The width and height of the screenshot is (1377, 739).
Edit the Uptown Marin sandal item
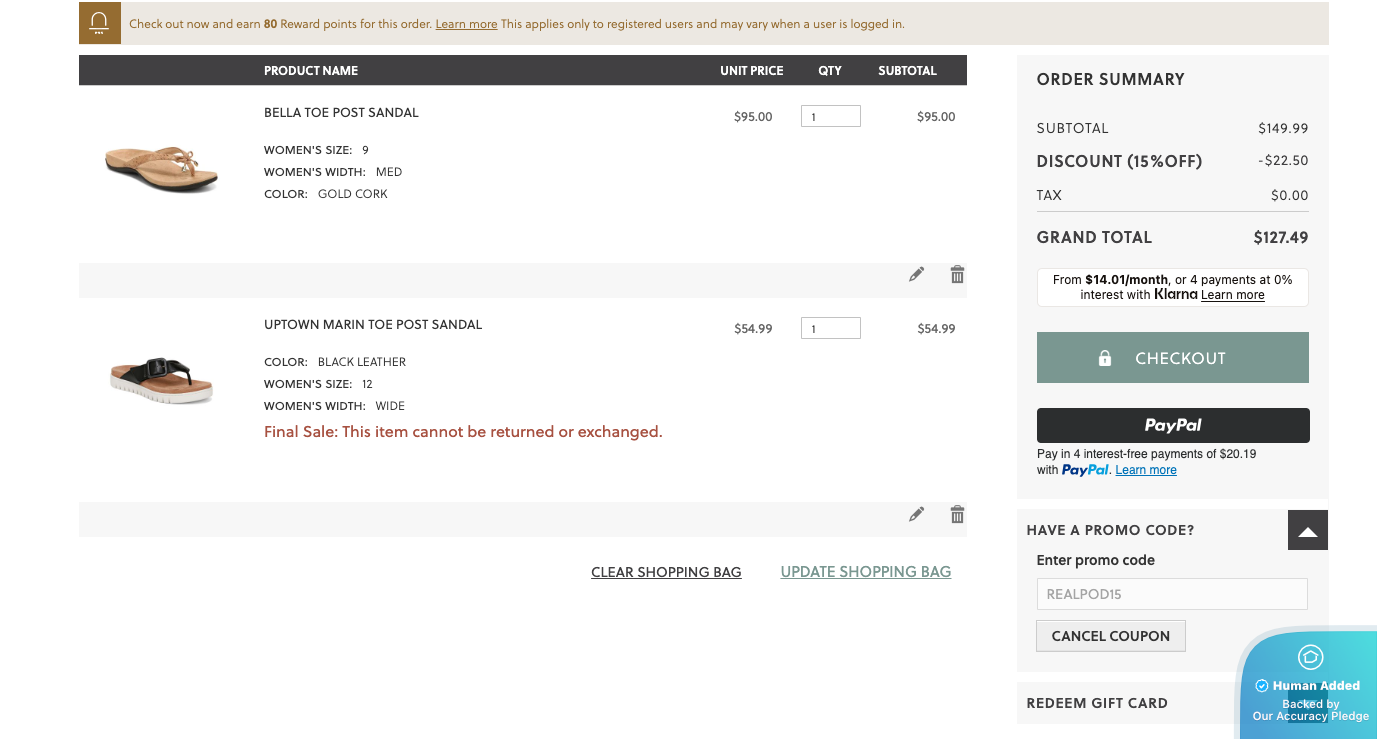(916, 514)
